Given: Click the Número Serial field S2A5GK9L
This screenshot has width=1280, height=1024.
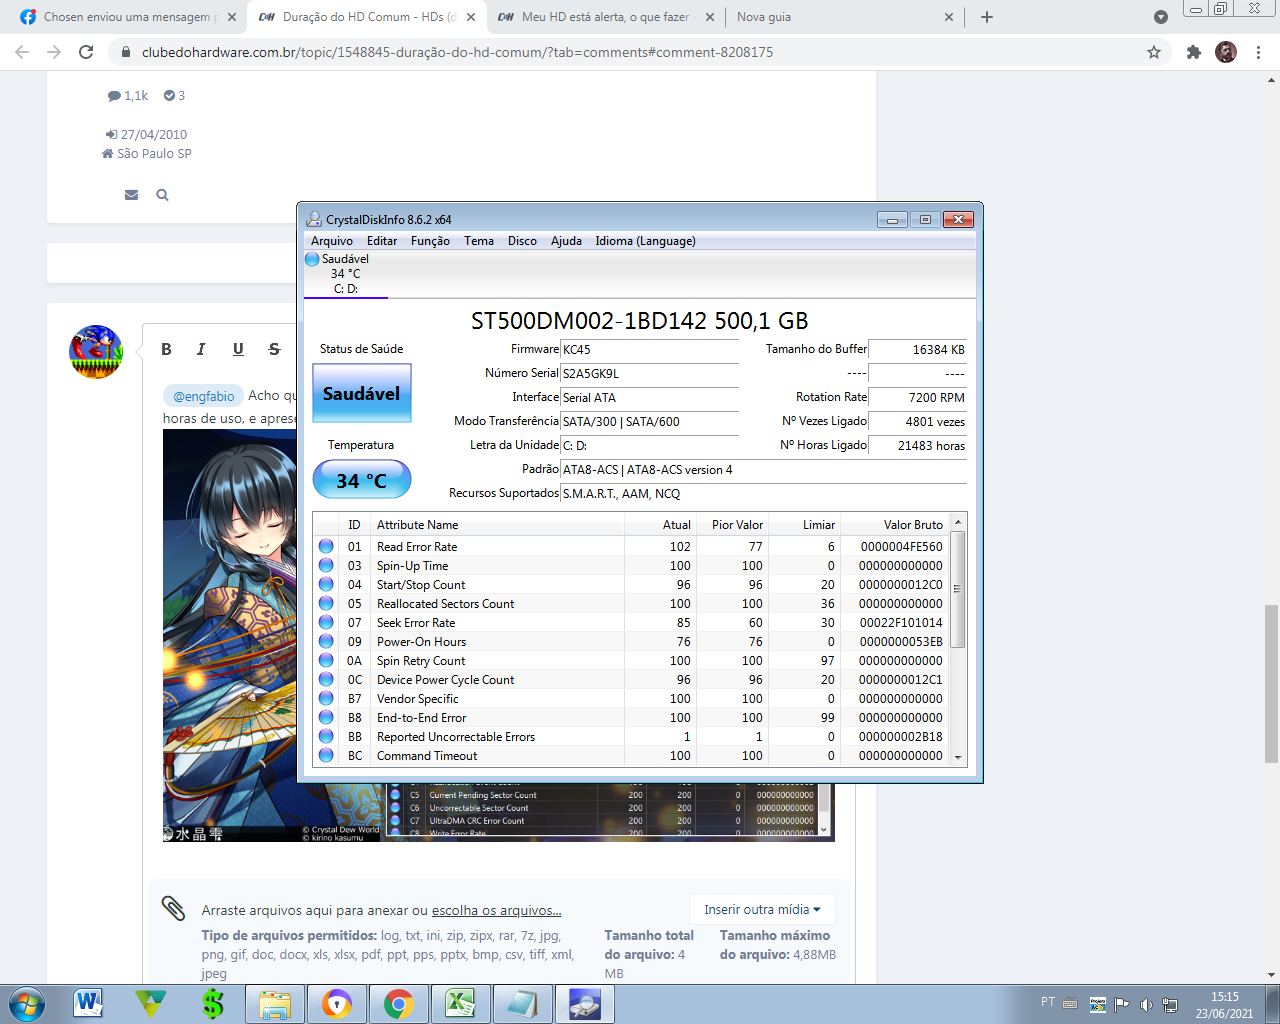Looking at the screenshot, I should click(x=650, y=374).
